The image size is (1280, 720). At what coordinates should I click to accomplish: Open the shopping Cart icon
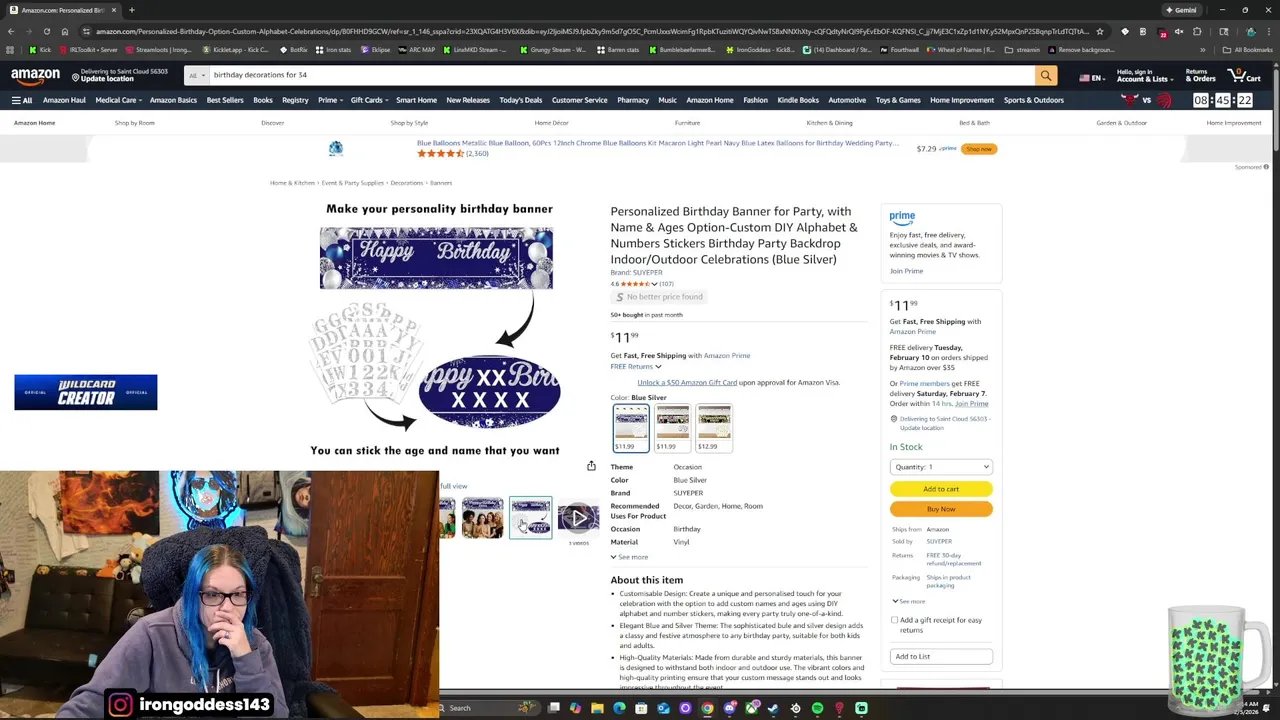click(x=1244, y=75)
